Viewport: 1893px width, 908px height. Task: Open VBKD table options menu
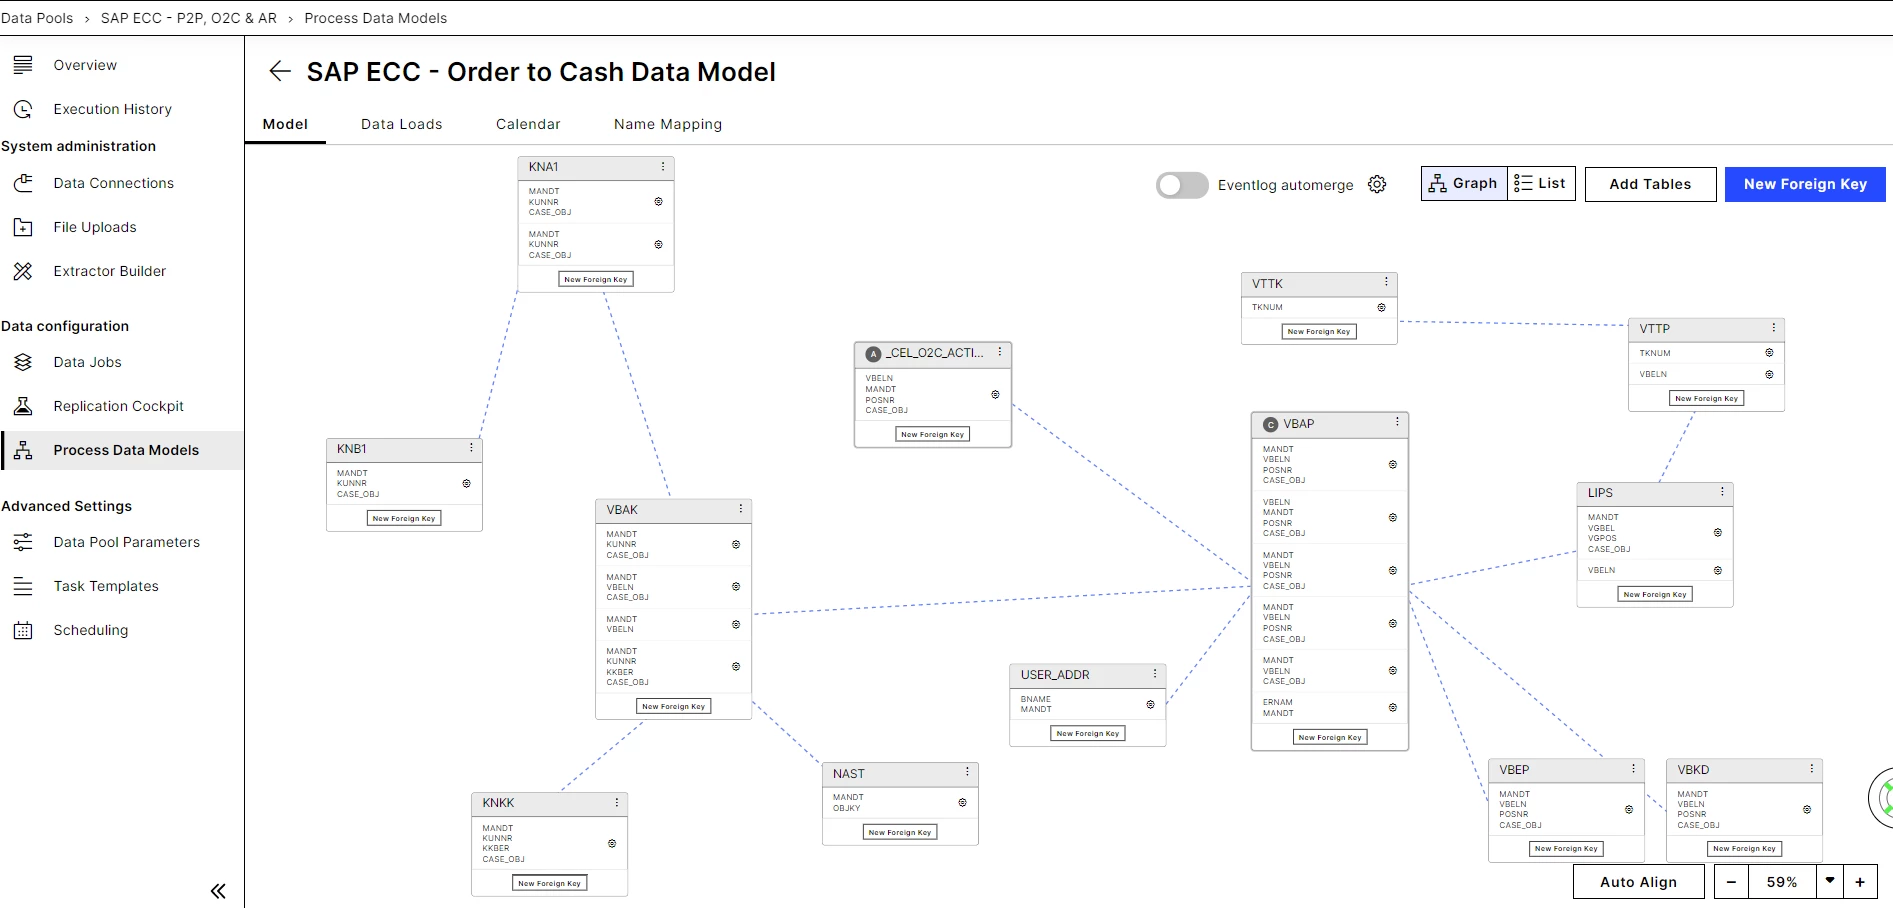pyautogui.click(x=1811, y=769)
